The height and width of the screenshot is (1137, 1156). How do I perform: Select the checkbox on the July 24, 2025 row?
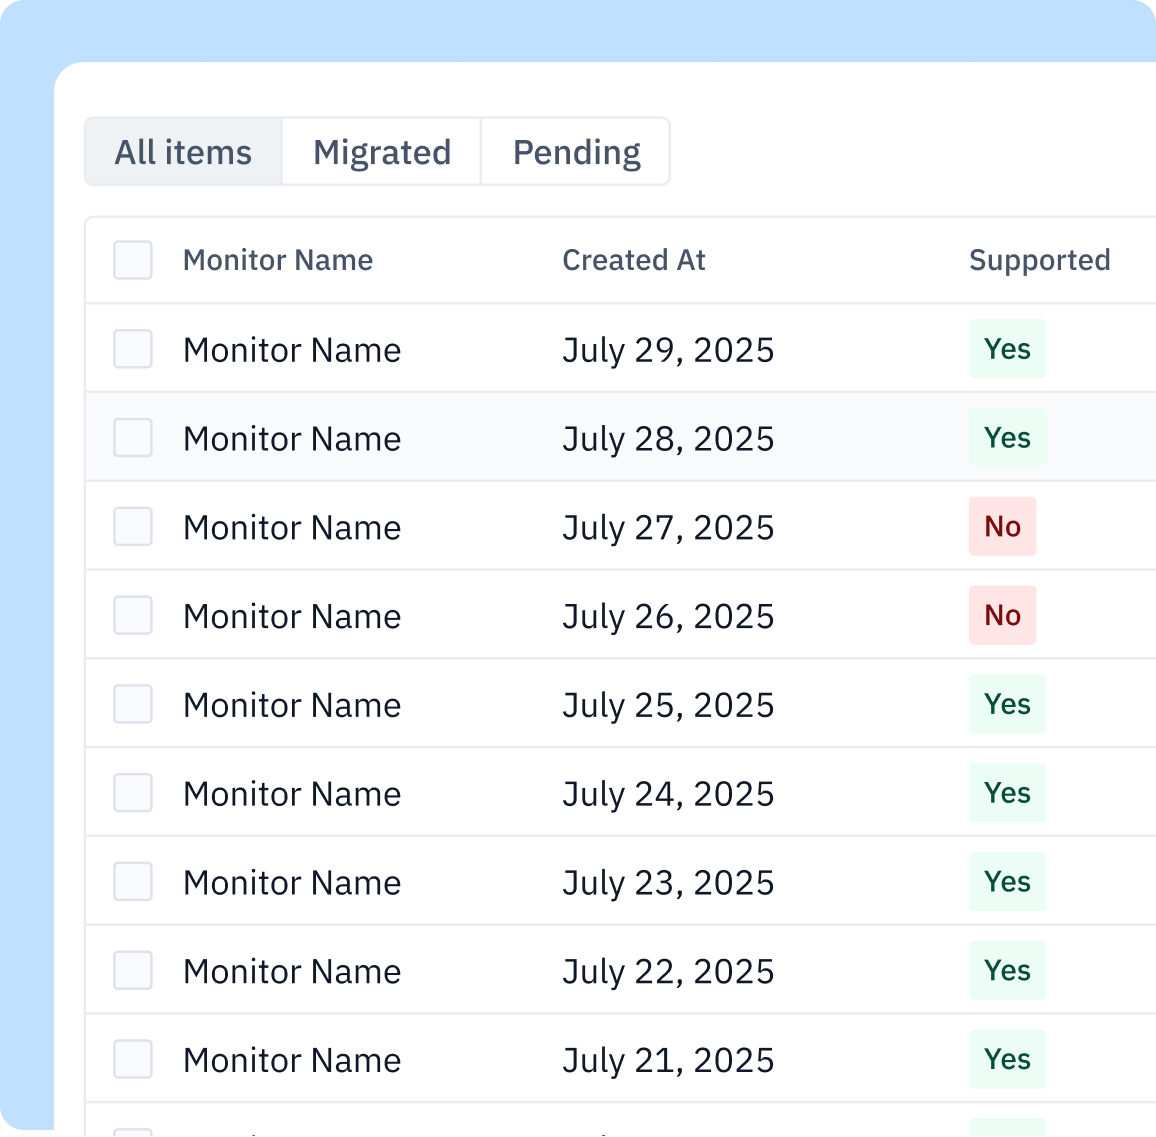click(x=132, y=792)
